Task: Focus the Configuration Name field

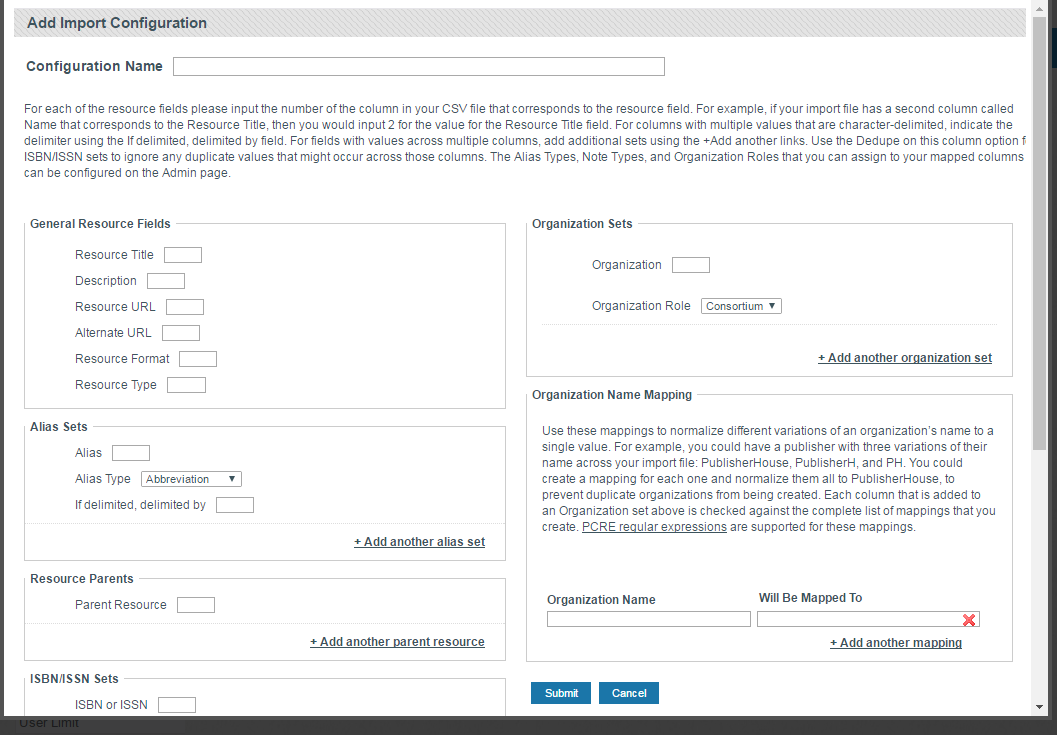Action: tap(419, 67)
